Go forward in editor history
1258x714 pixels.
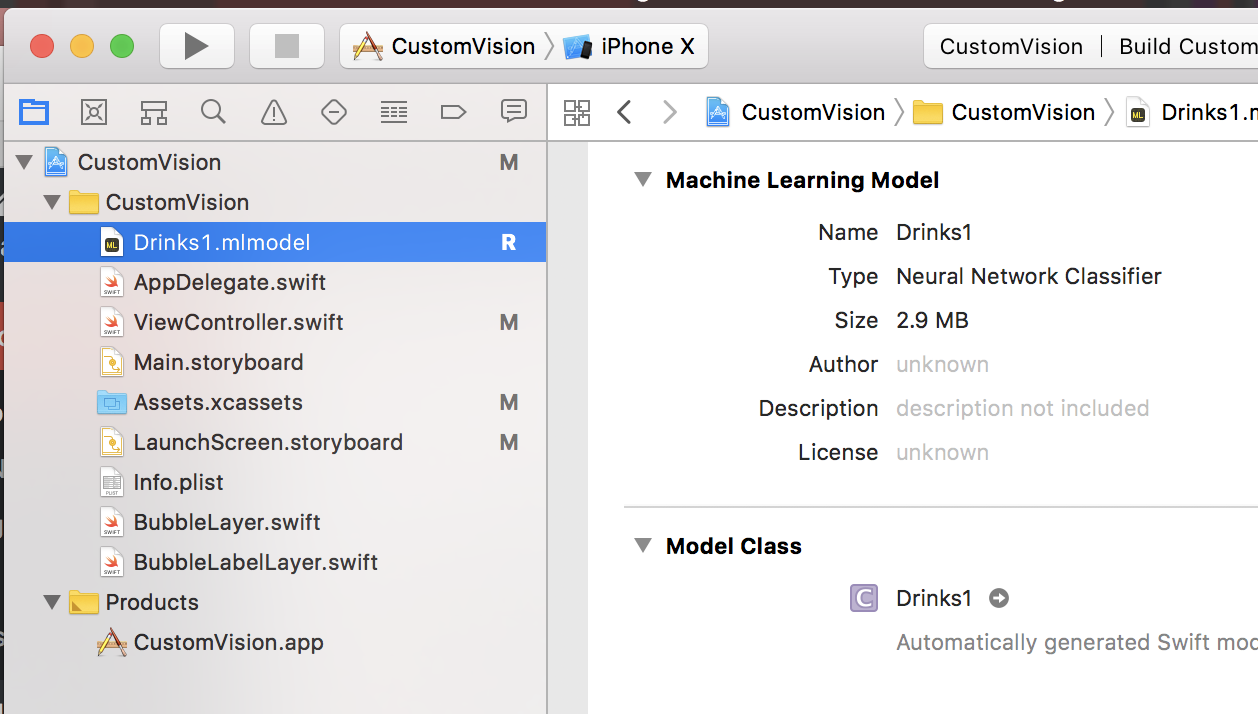669,112
